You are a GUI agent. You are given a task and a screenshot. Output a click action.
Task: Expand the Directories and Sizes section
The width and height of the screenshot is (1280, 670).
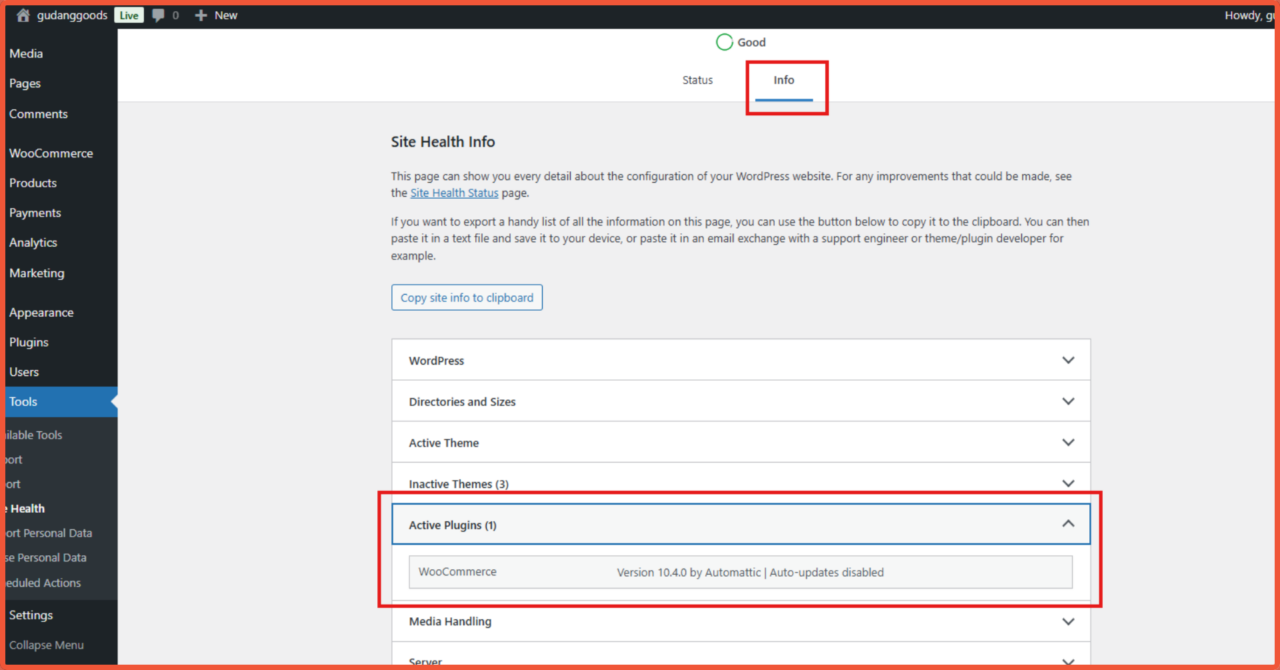(740, 401)
